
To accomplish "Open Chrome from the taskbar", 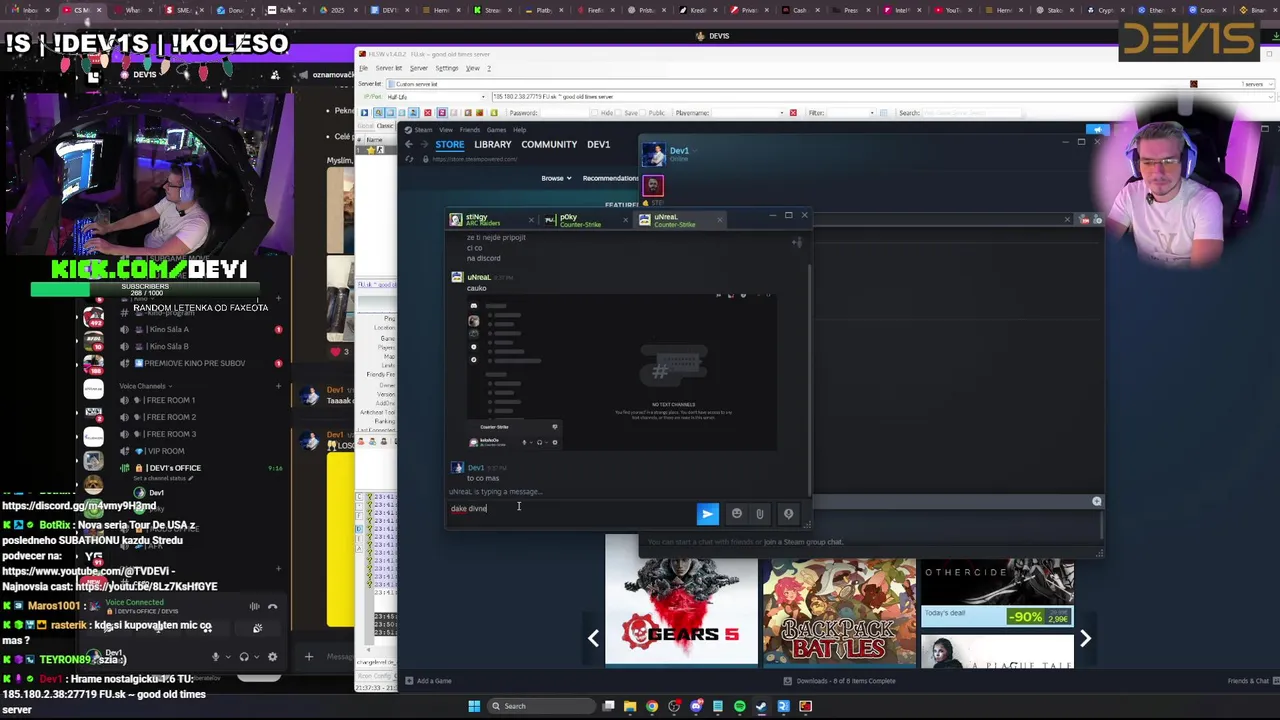I will tap(652, 706).
